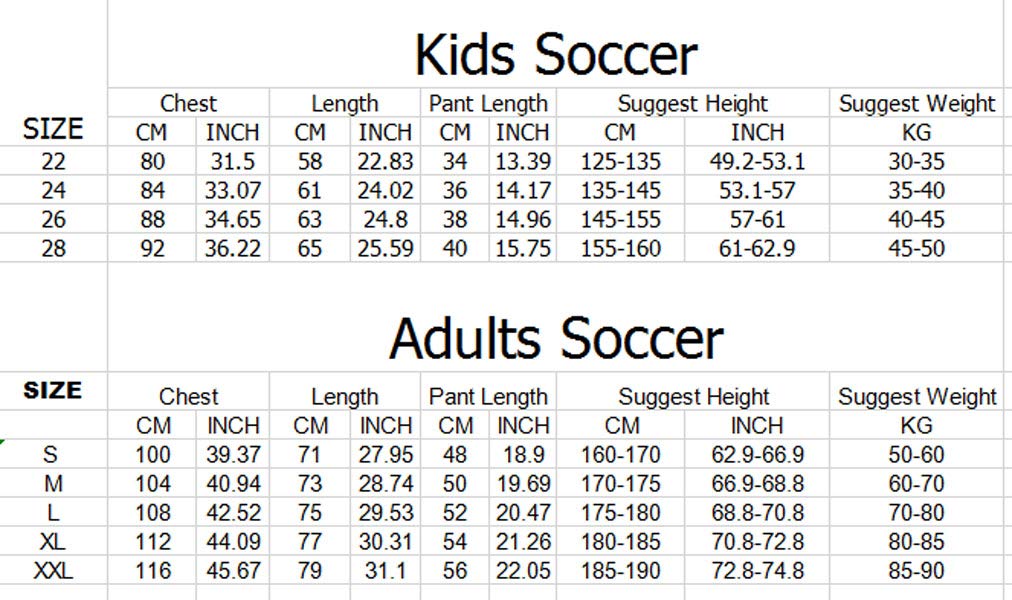This screenshot has height=600, width=1012.
Task: Click adult height inch cell 70.8-72.8
Action: click(x=757, y=543)
